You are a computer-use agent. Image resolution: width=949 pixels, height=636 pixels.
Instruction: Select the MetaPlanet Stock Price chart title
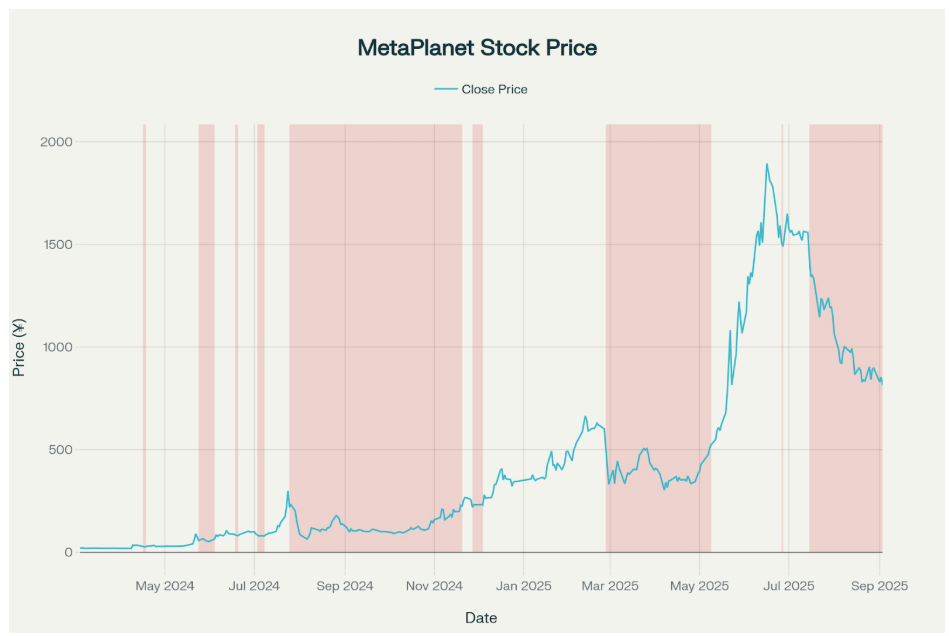pyautogui.click(x=477, y=48)
